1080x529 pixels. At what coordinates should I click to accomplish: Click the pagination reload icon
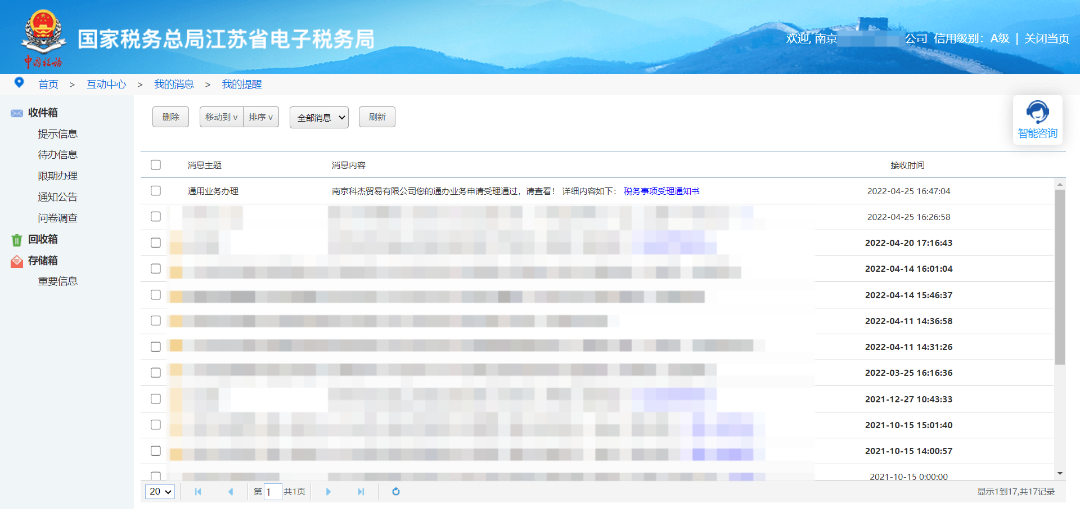[x=396, y=491]
